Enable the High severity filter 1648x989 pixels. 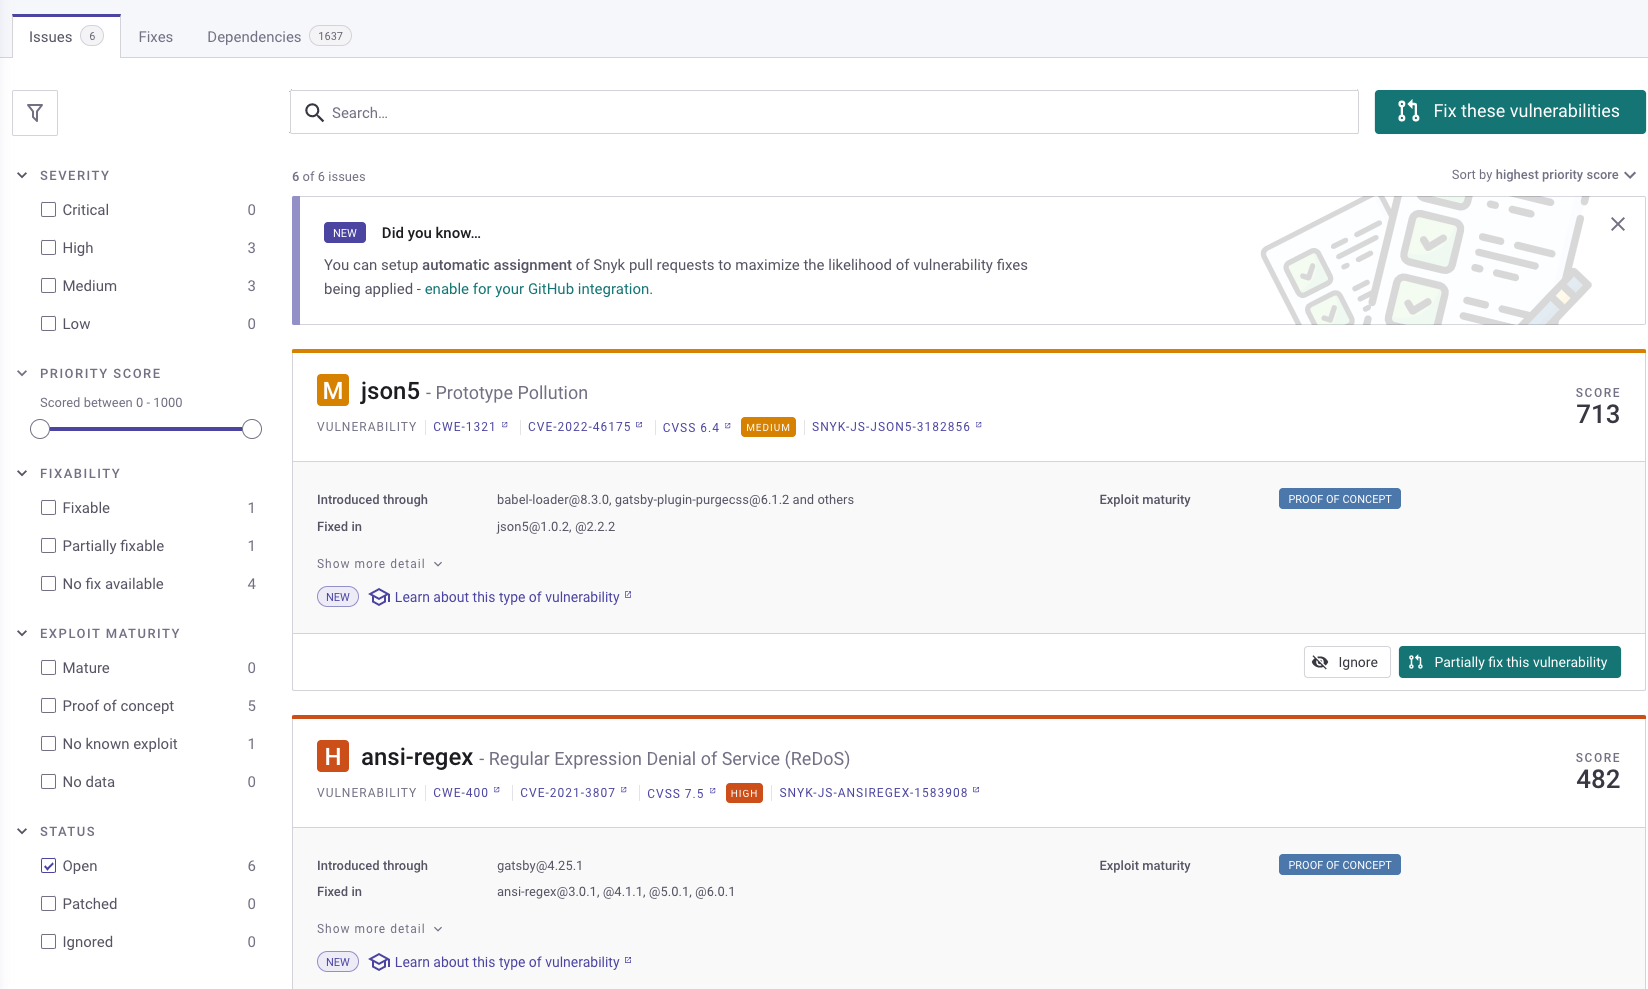pos(48,247)
